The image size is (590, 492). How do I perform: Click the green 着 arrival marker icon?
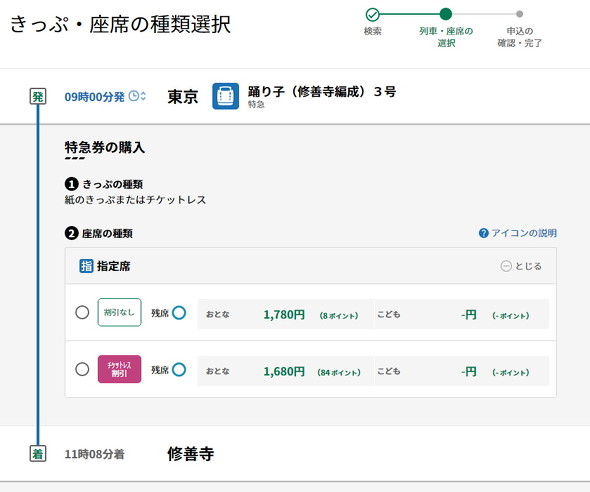click(38, 453)
